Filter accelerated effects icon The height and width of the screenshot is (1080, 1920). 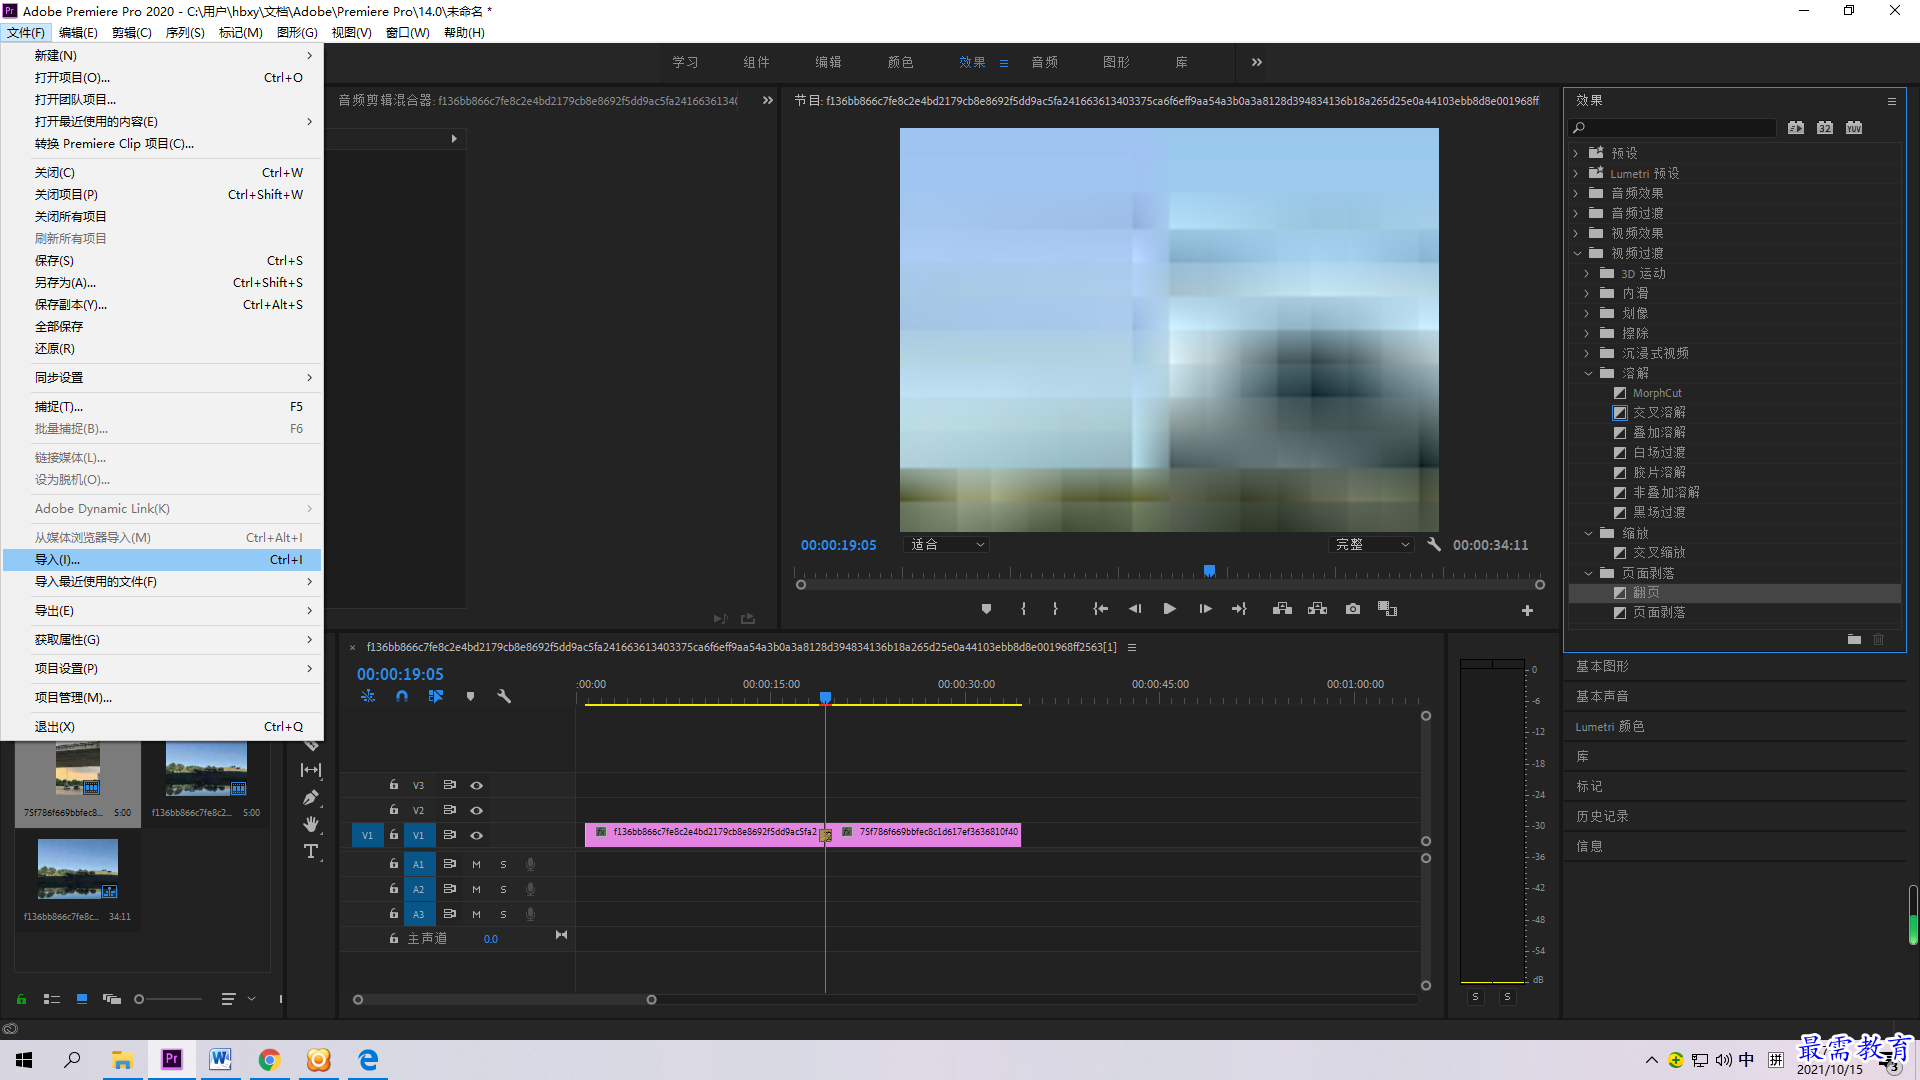click(1796, 128)
